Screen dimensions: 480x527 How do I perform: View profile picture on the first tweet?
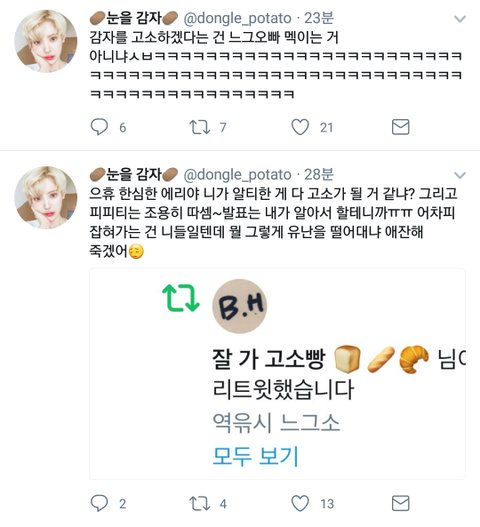pyautogui.click(x=46, y=41)
